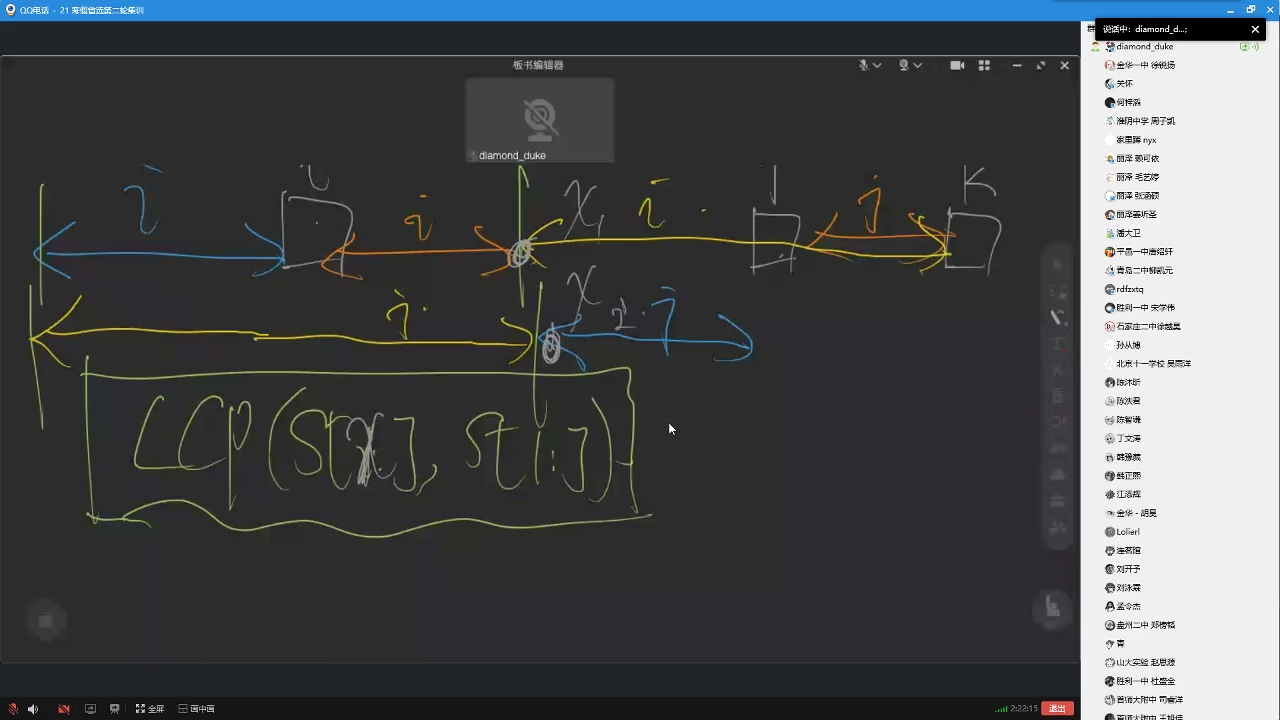Image resolution: width=1280 pixels, height=720 pixels.
Task: Click the 画中画 picture-in-picture button
Action: click(x=197, y=709)
